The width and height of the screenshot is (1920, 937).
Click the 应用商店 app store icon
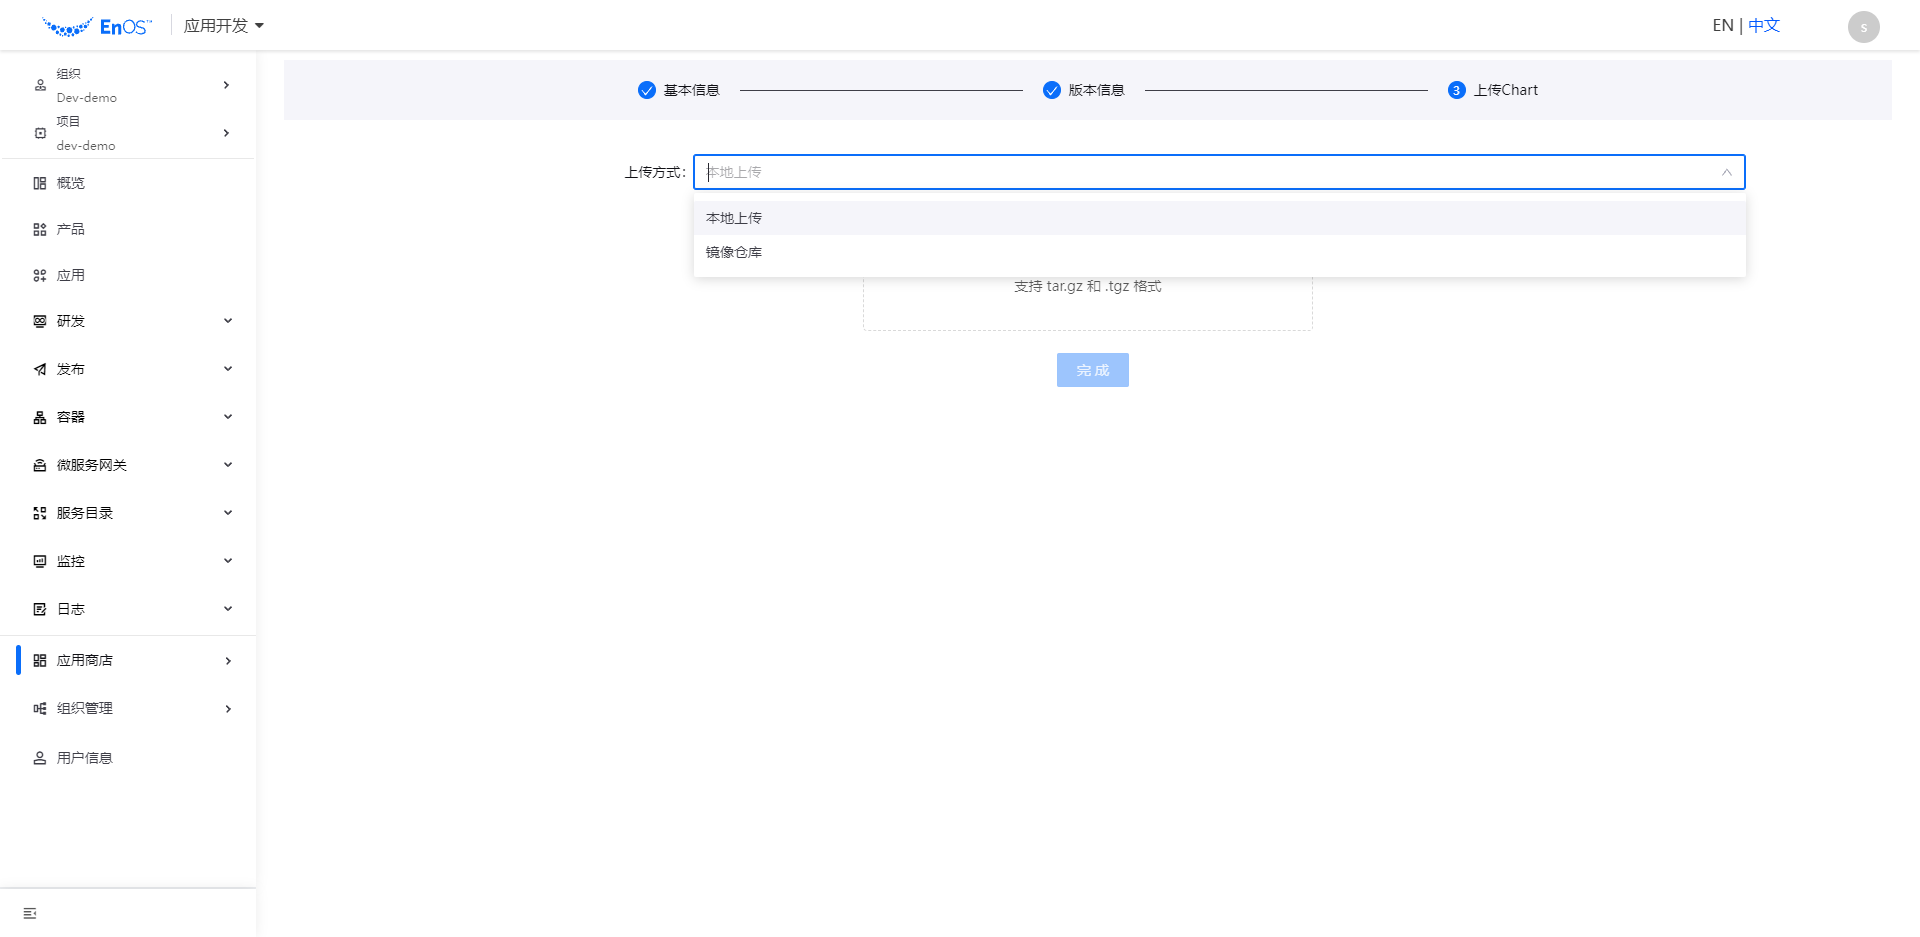(39, 660)
